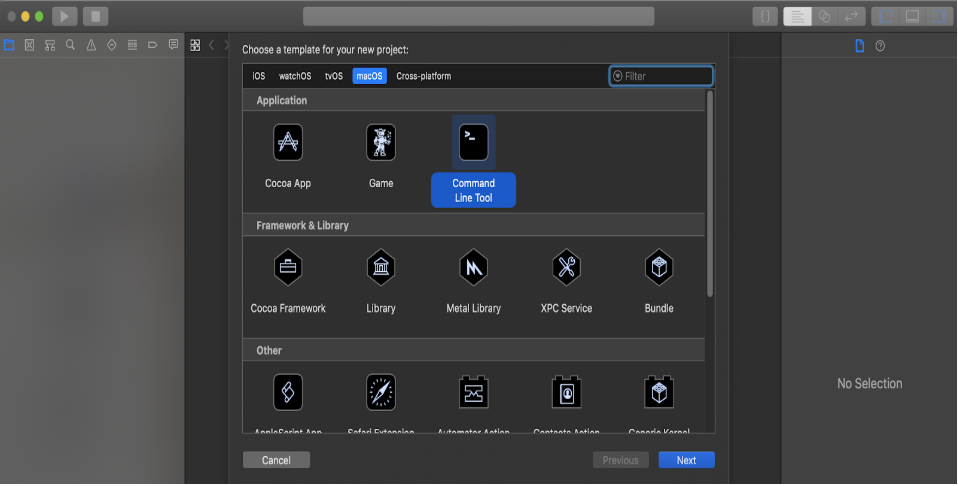958x486 pixels.
Task: Select the macOS platform tab
Action: [370, 76]
